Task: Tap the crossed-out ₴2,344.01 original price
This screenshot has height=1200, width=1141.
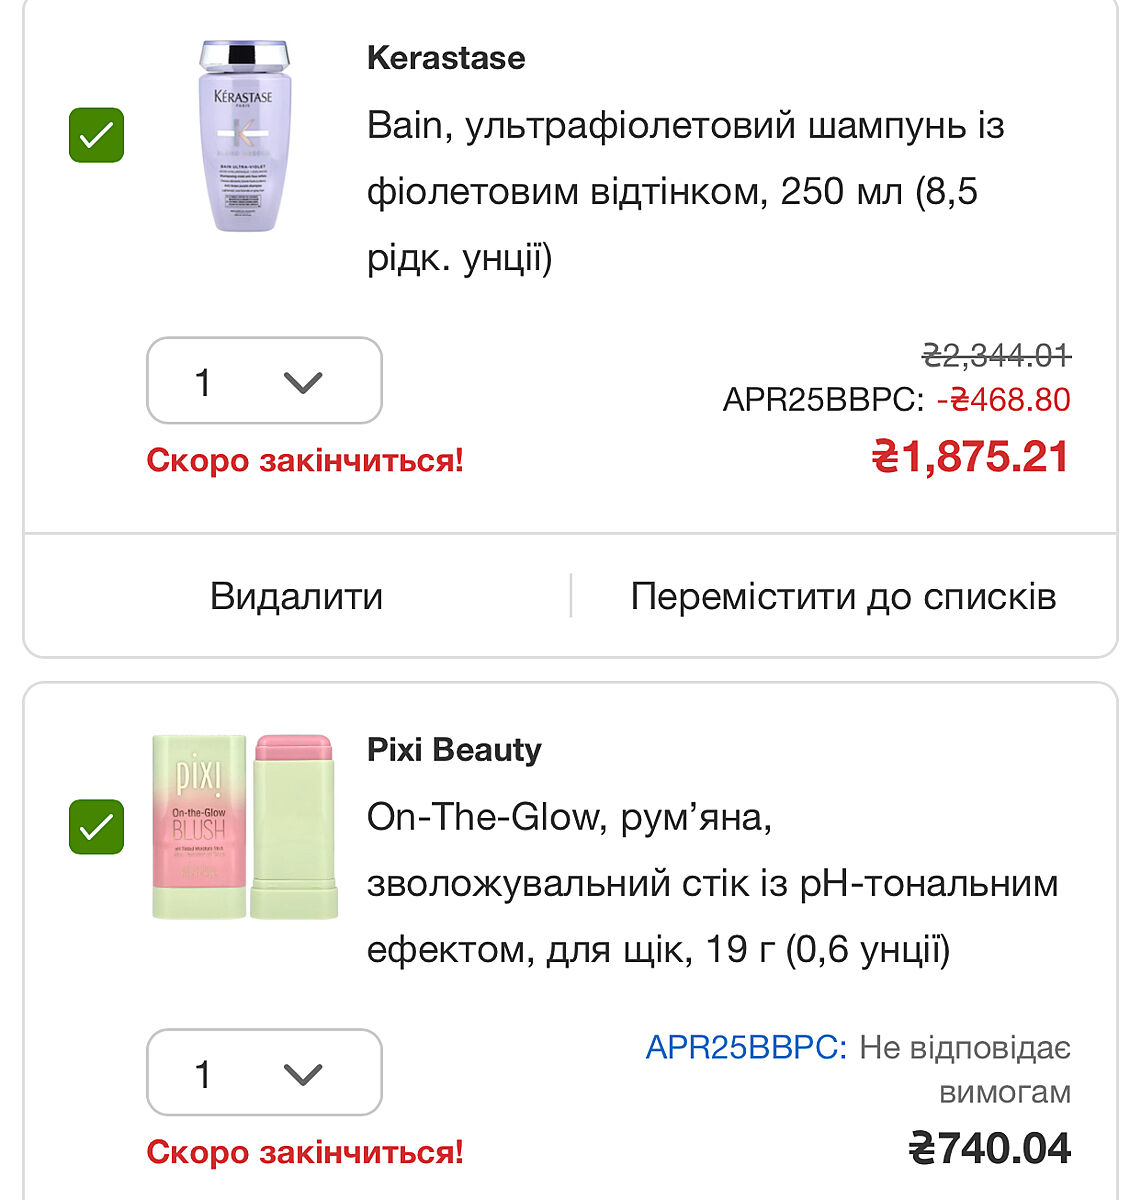Action: pos(996,355)
